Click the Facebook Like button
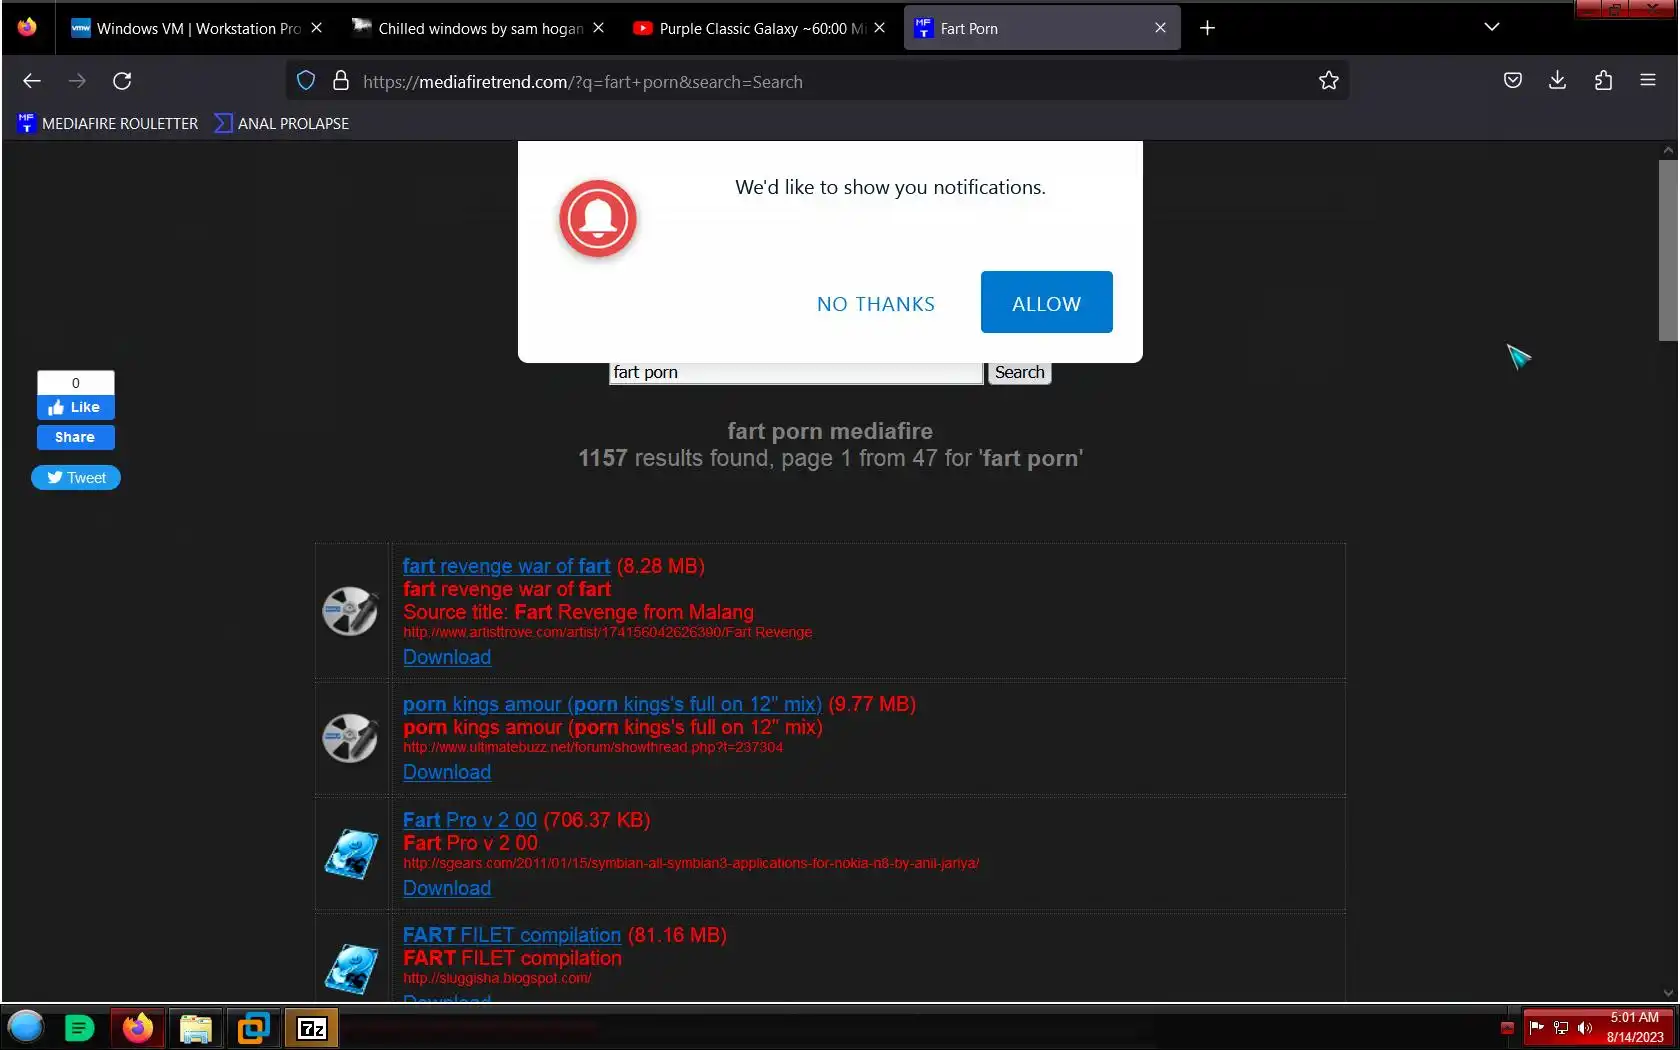The height and width of the screenshot is (1050, 1680). 76,407
